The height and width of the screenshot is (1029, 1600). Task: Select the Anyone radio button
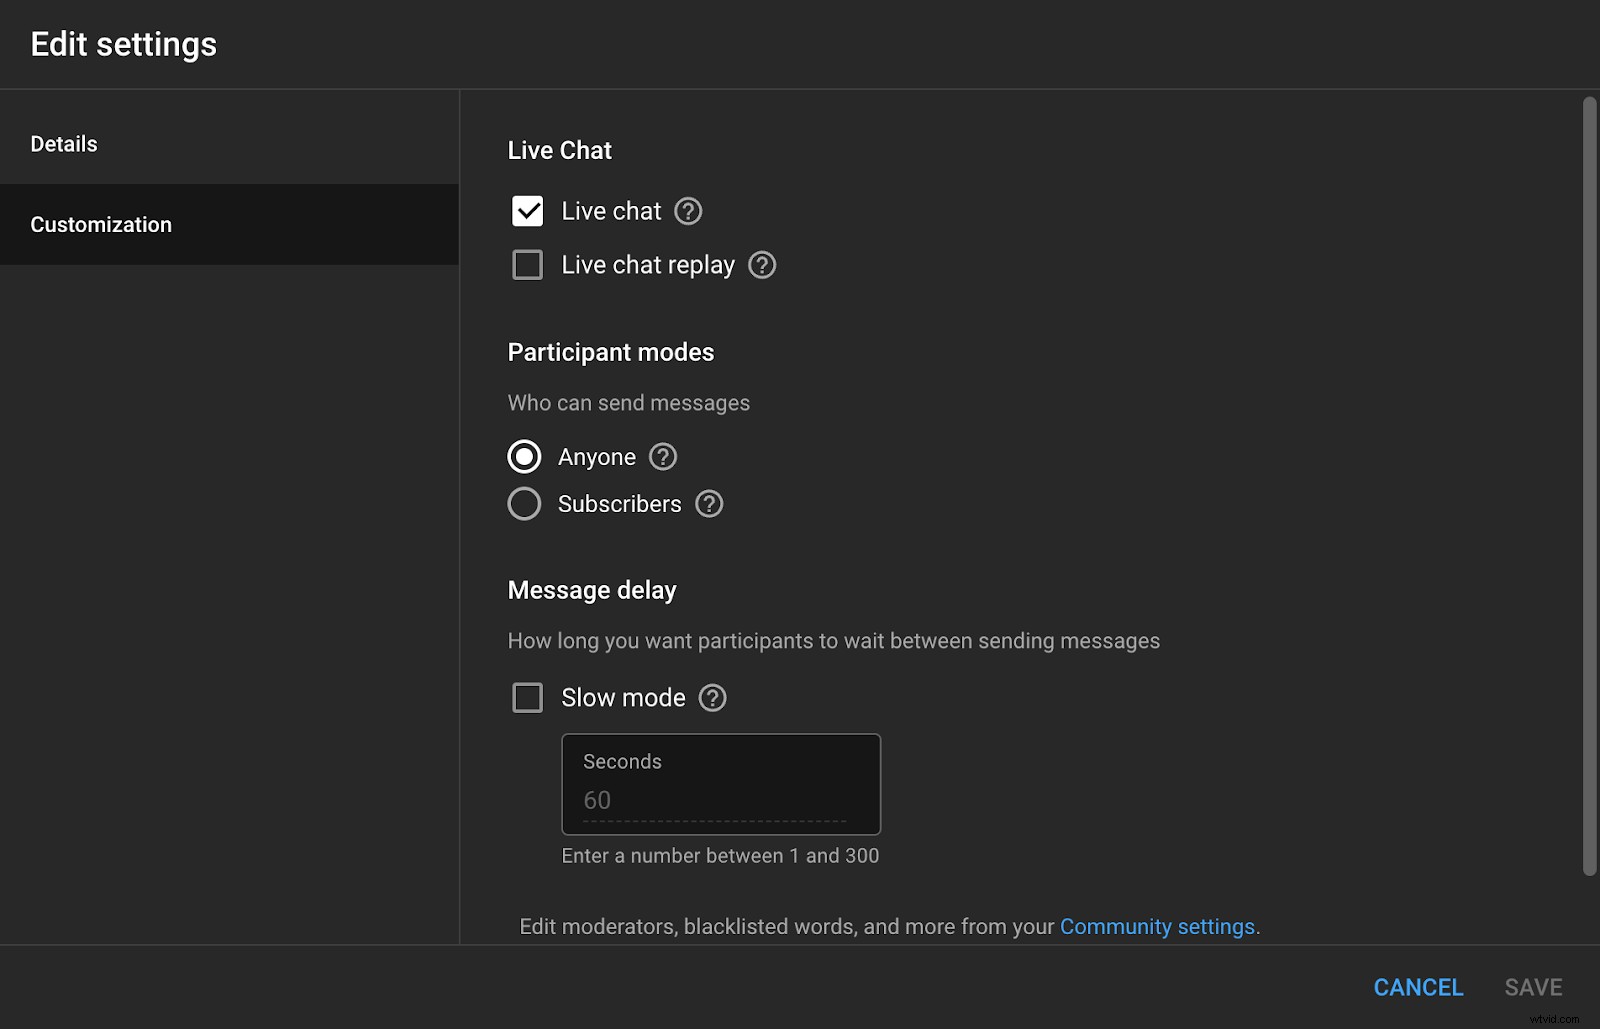(525, 457)
